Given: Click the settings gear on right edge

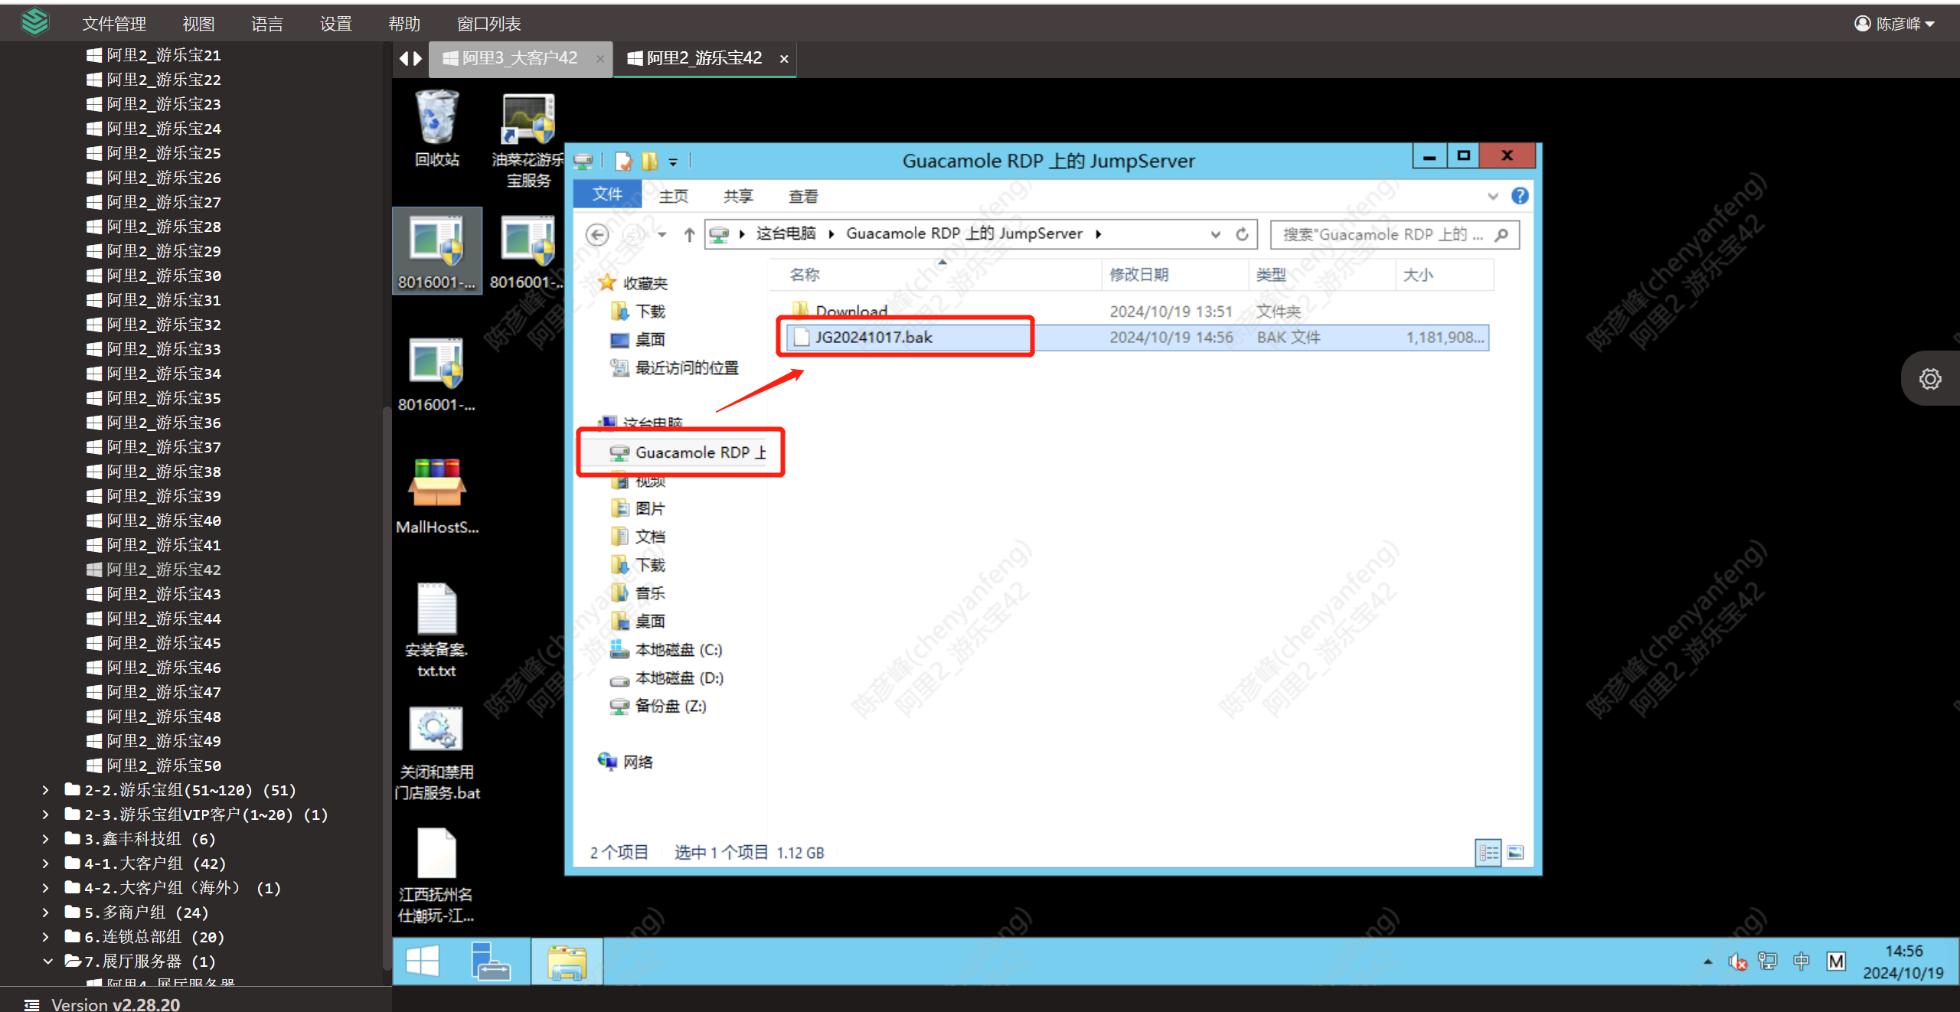Looking at the screenshot, I should 1930,379.
